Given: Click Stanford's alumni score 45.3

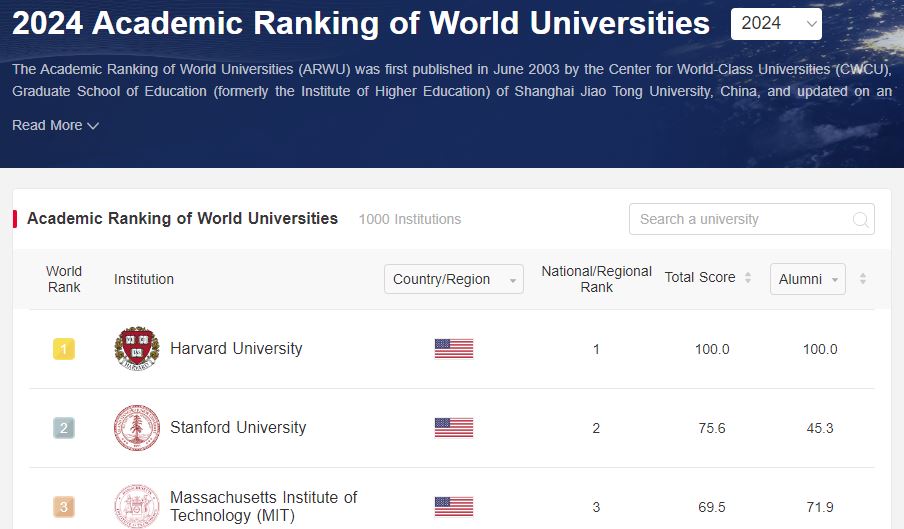Looking at the screenshot, I should (x=820, y=428).
